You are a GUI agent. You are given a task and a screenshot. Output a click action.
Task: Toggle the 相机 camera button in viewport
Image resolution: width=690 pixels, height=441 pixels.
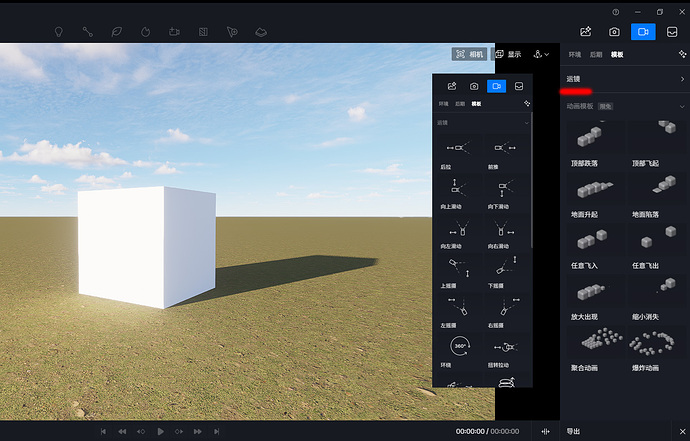point(470,54)
